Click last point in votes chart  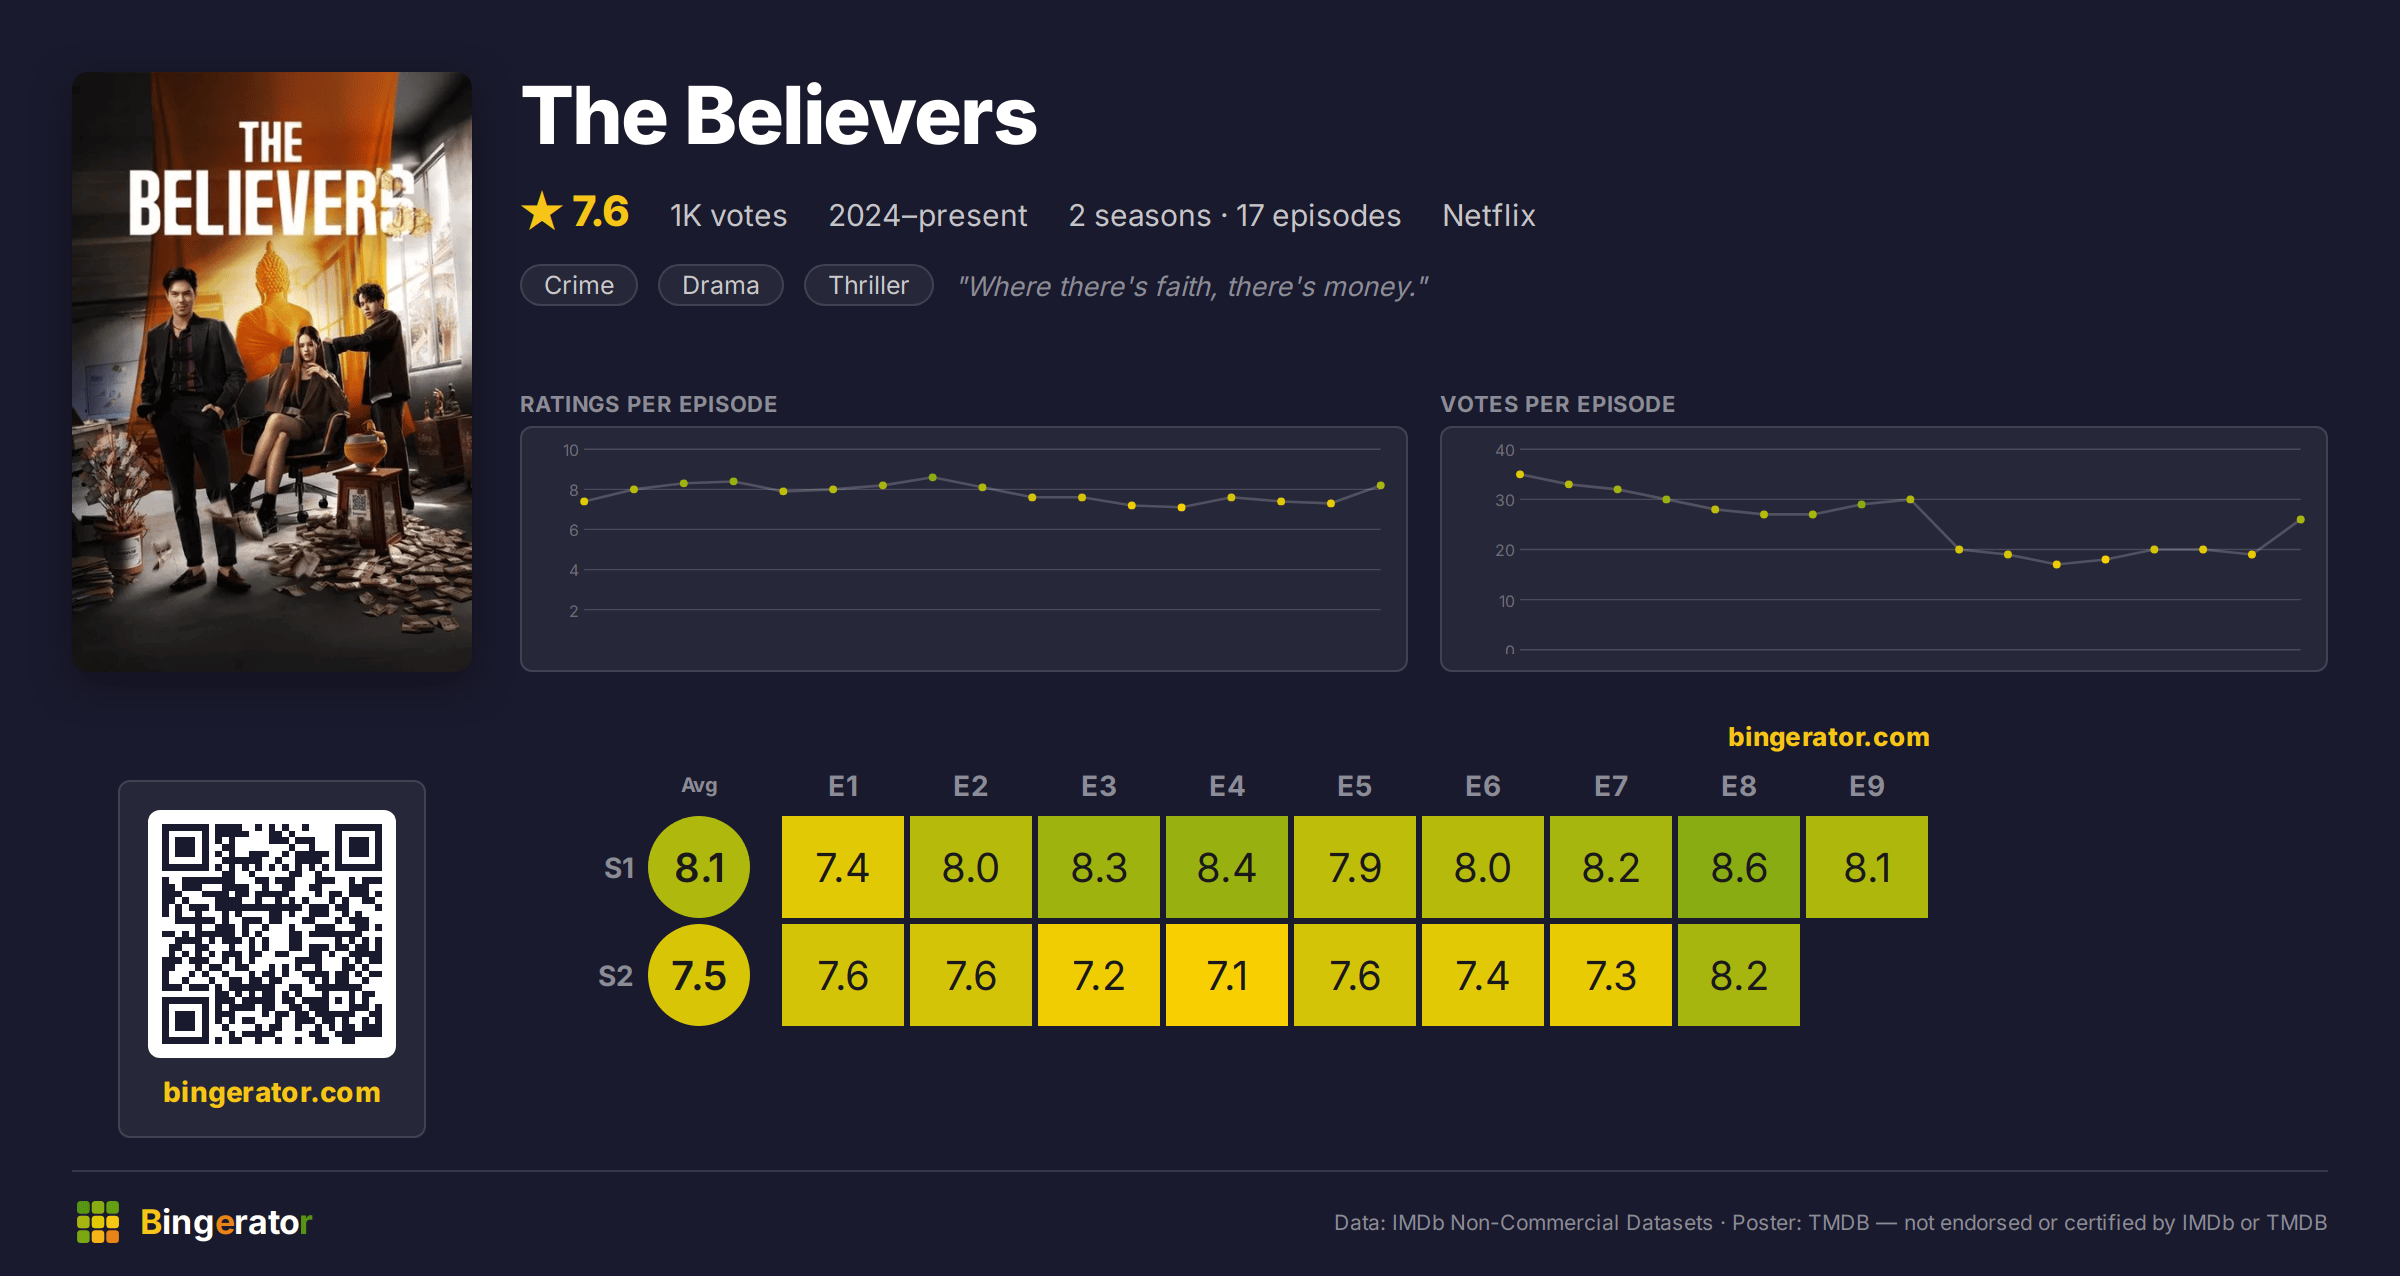[x=2301, y=520]
